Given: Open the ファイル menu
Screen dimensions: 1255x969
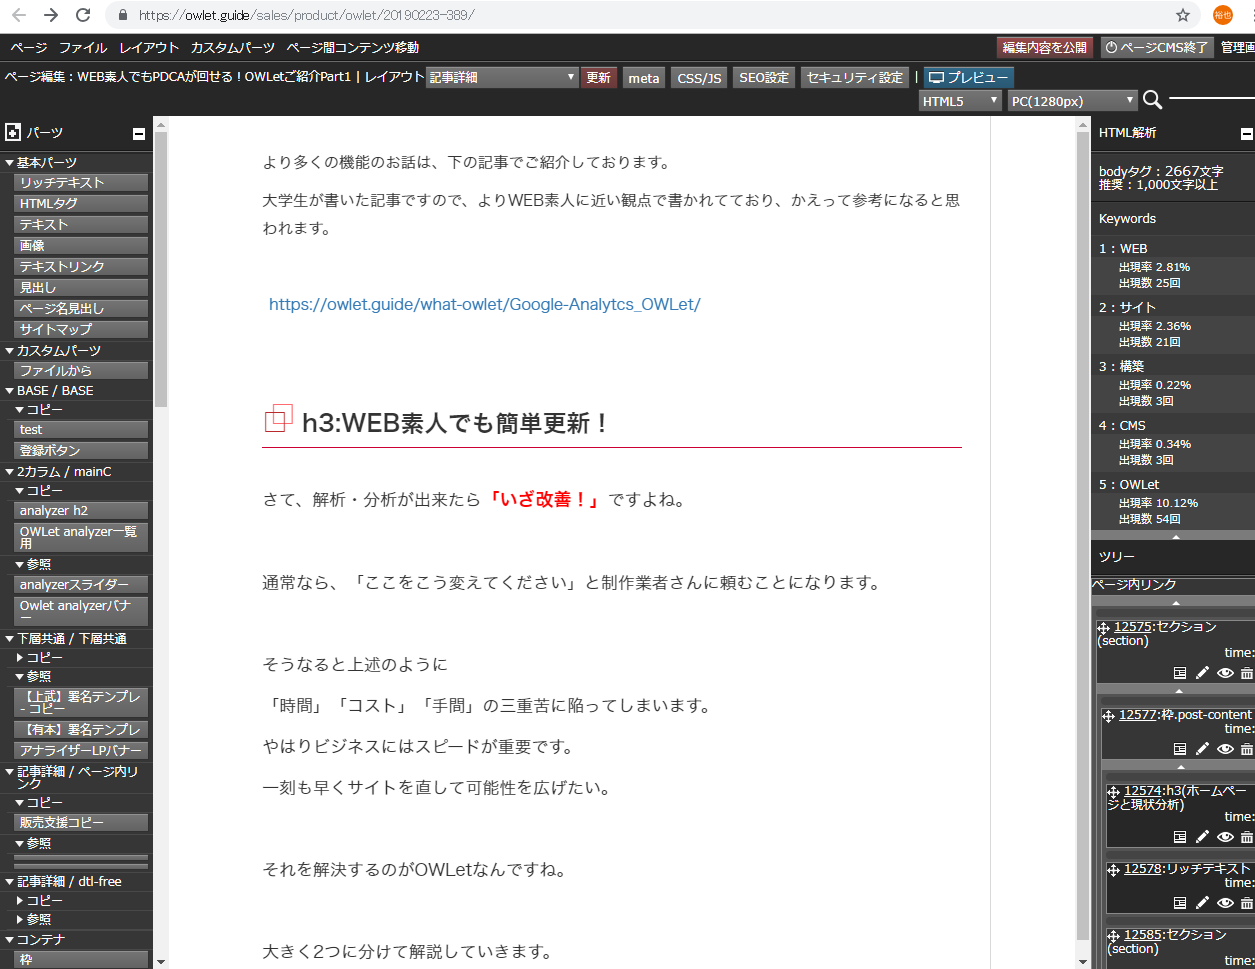Looking at the screenshot, I should click(83, 47).
